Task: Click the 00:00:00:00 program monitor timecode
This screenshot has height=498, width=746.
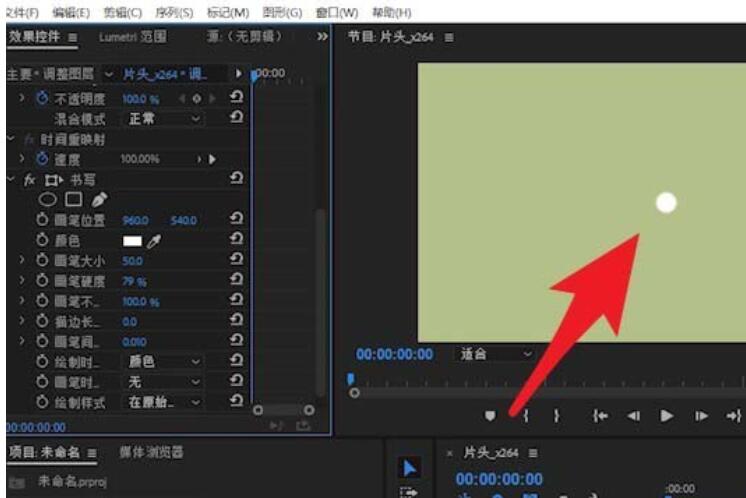Action: (394, 354)
